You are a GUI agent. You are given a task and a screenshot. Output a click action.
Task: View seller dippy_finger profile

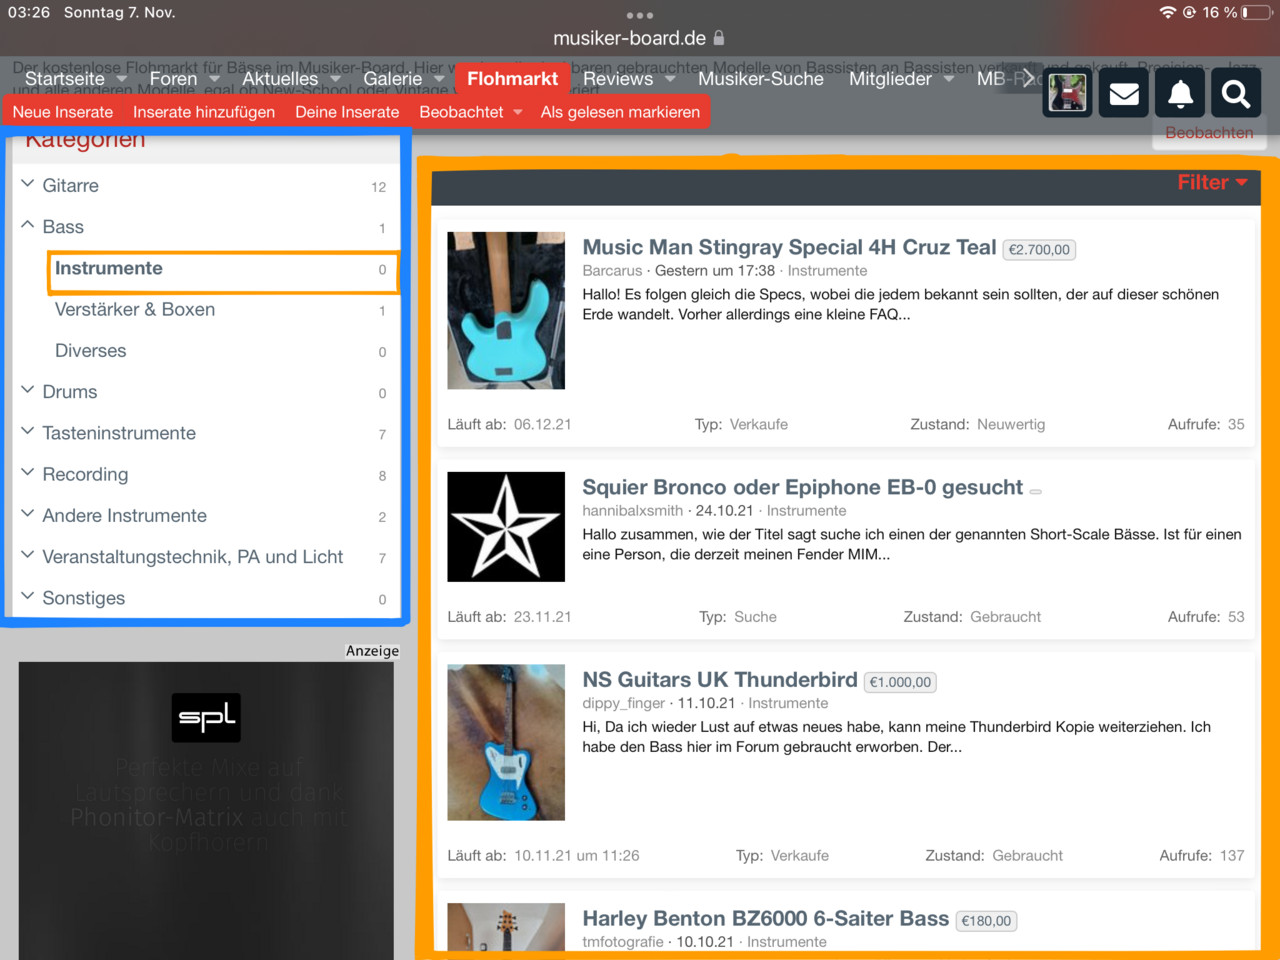[x=624, y=704]
